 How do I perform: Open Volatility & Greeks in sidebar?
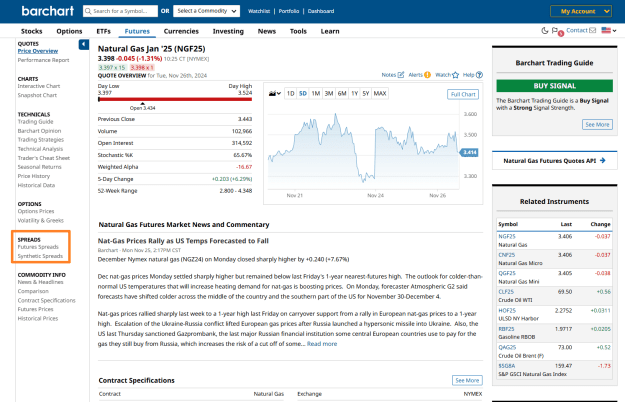pyautogui.click(x=41, y=220)
